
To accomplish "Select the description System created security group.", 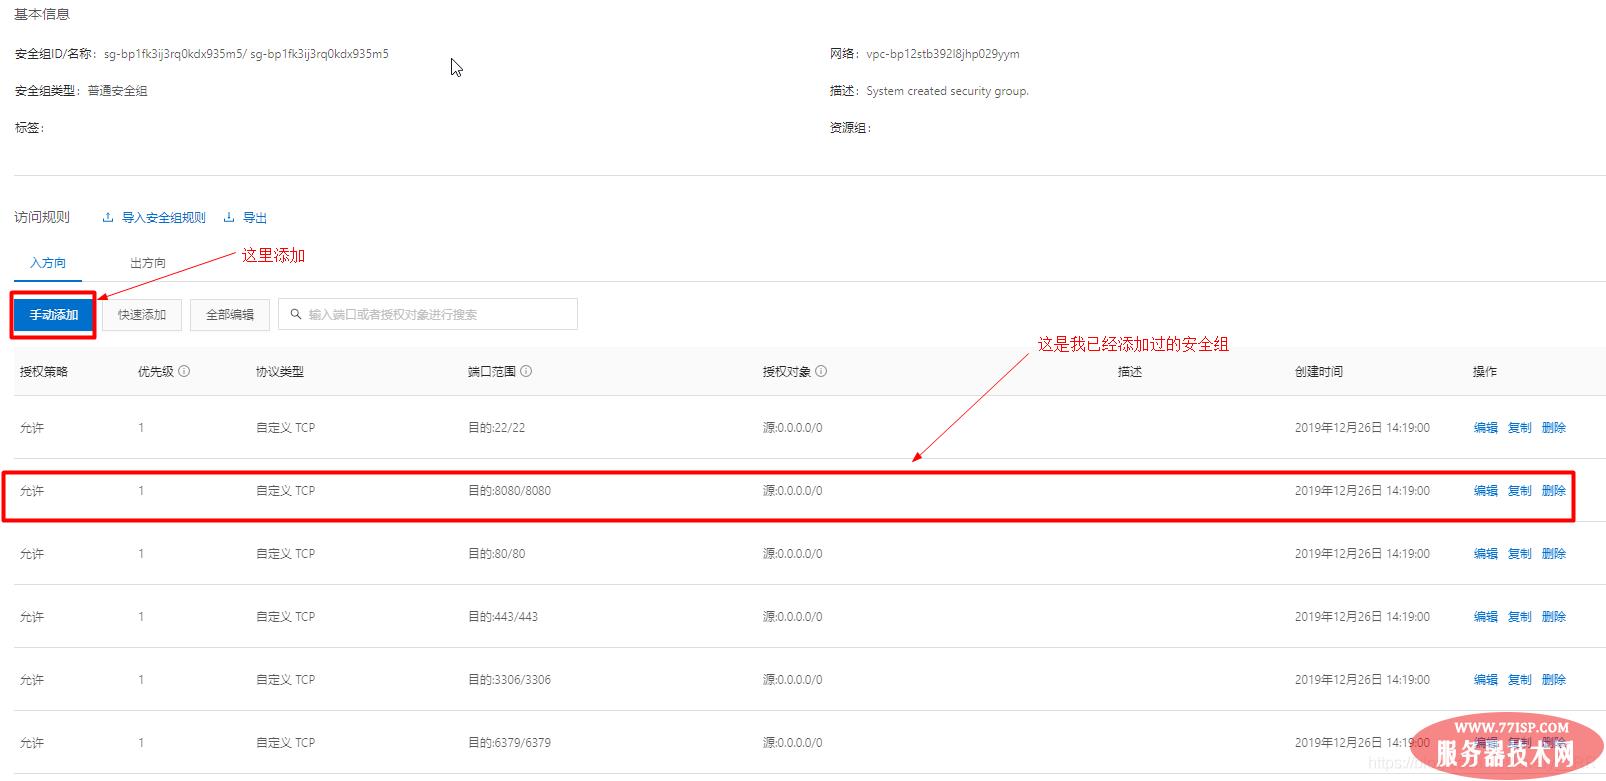I will [x=947, y=91].
